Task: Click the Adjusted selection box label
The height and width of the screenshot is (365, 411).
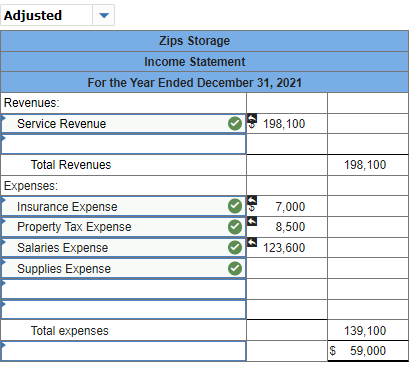Action: tap(33, 15)
